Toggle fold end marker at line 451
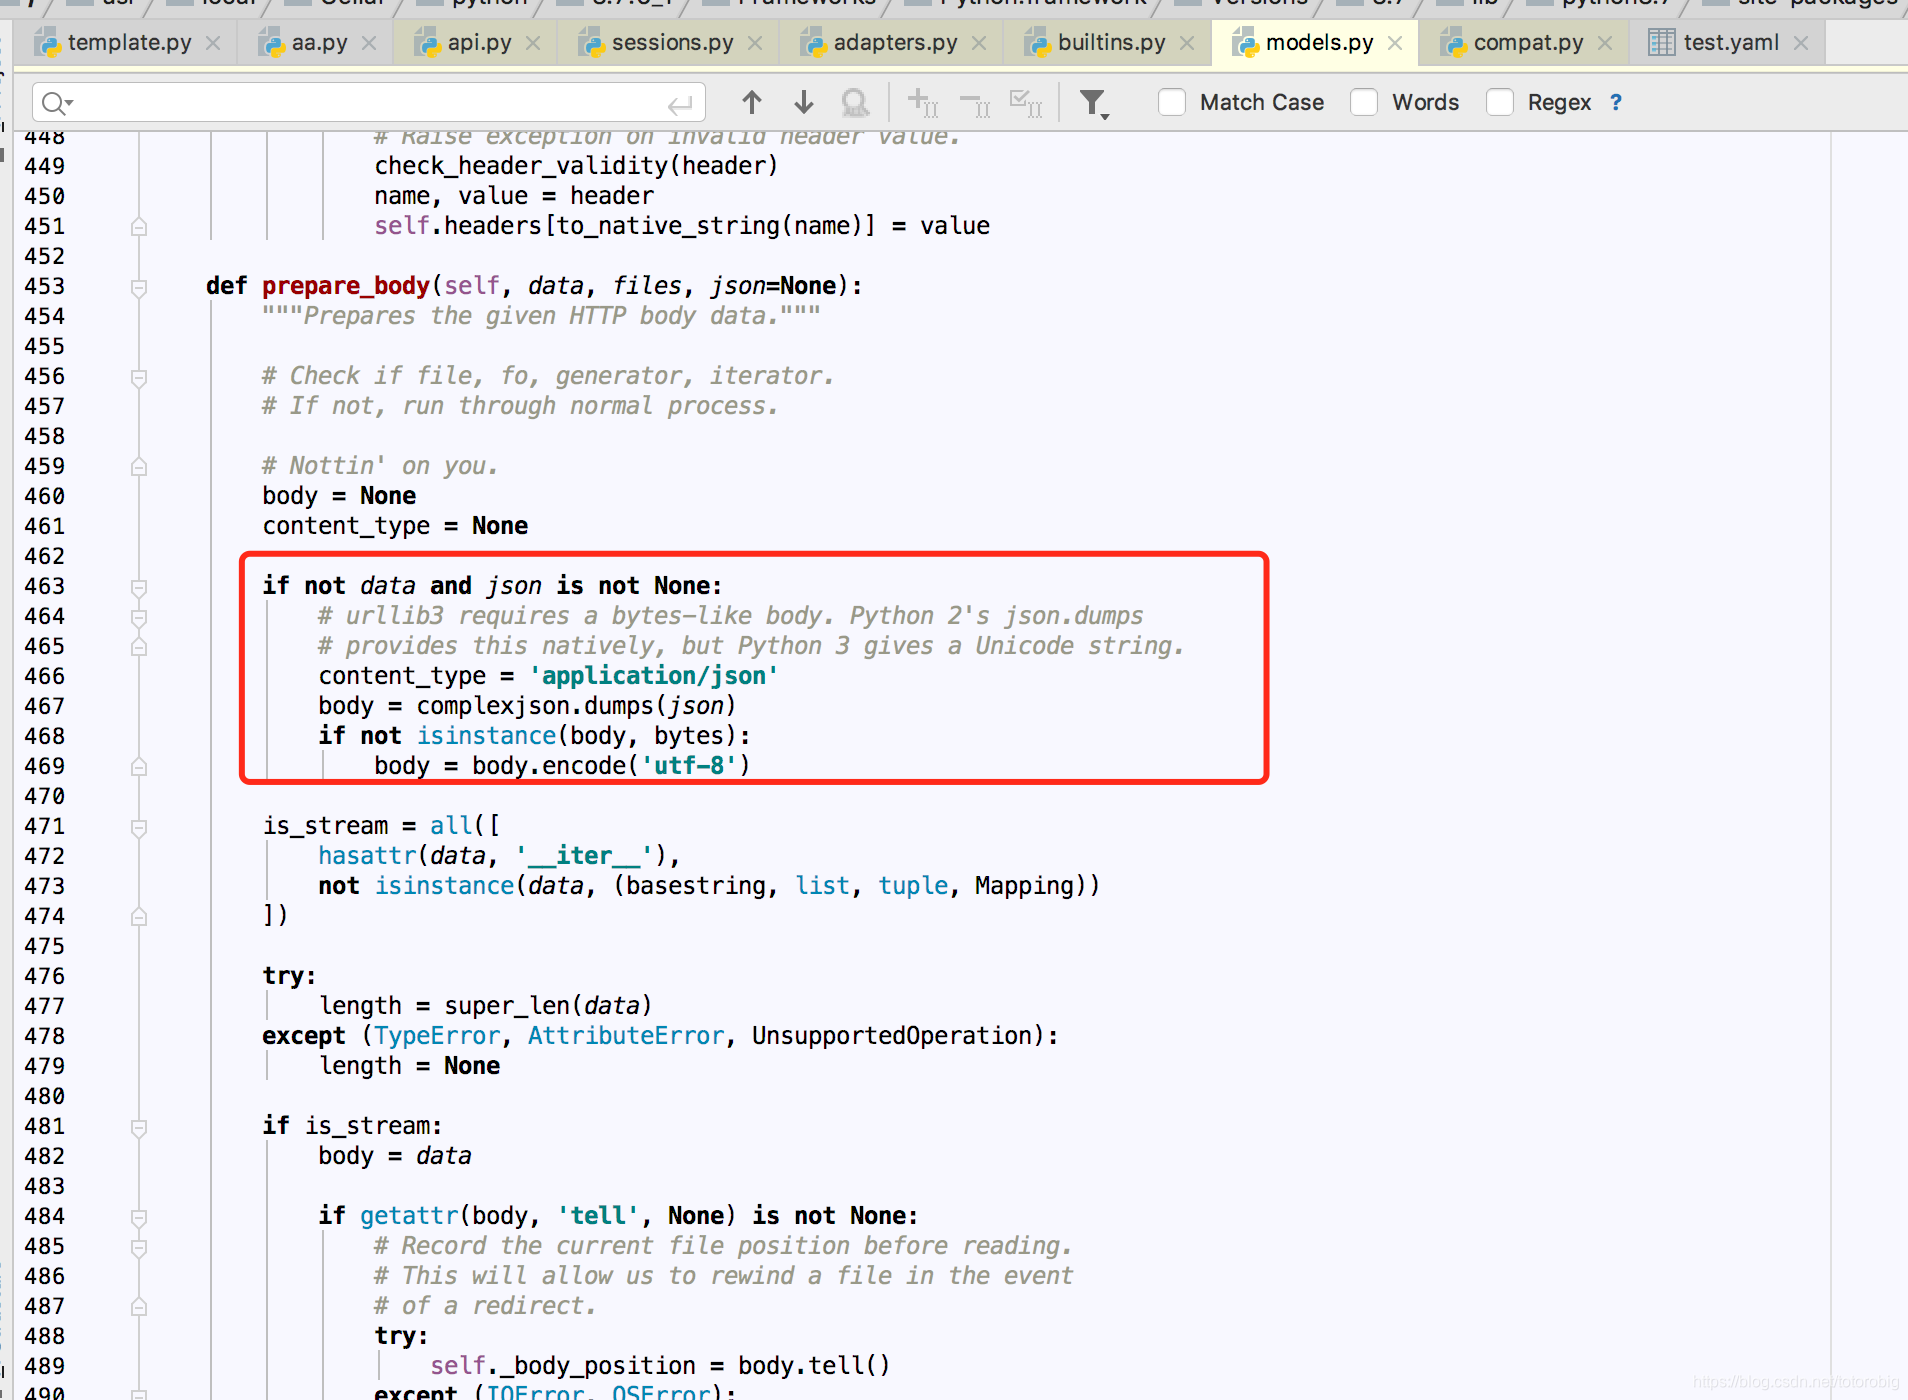The height and width of the screenshot is (1400, 1908). click(139, 227)
